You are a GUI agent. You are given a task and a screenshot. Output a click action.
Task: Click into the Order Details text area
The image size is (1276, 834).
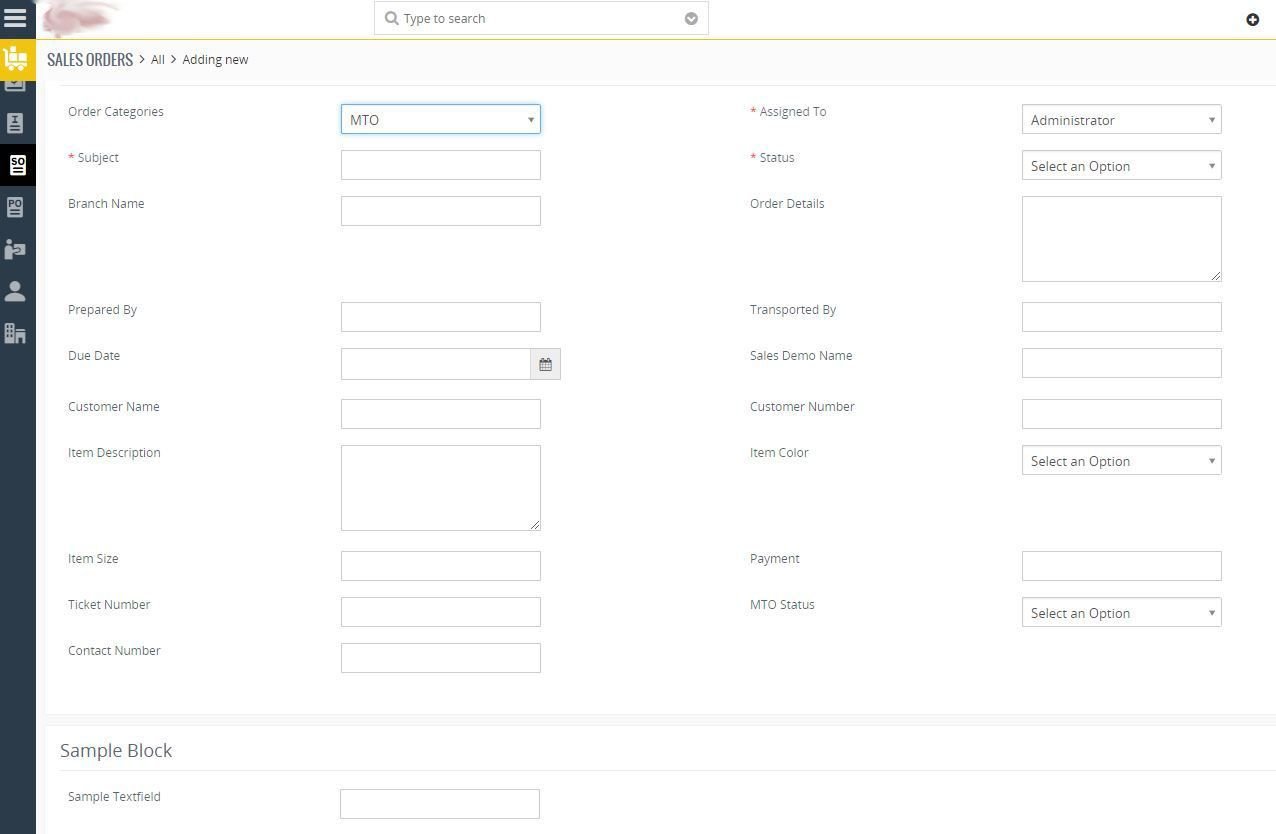point(1121,238)
